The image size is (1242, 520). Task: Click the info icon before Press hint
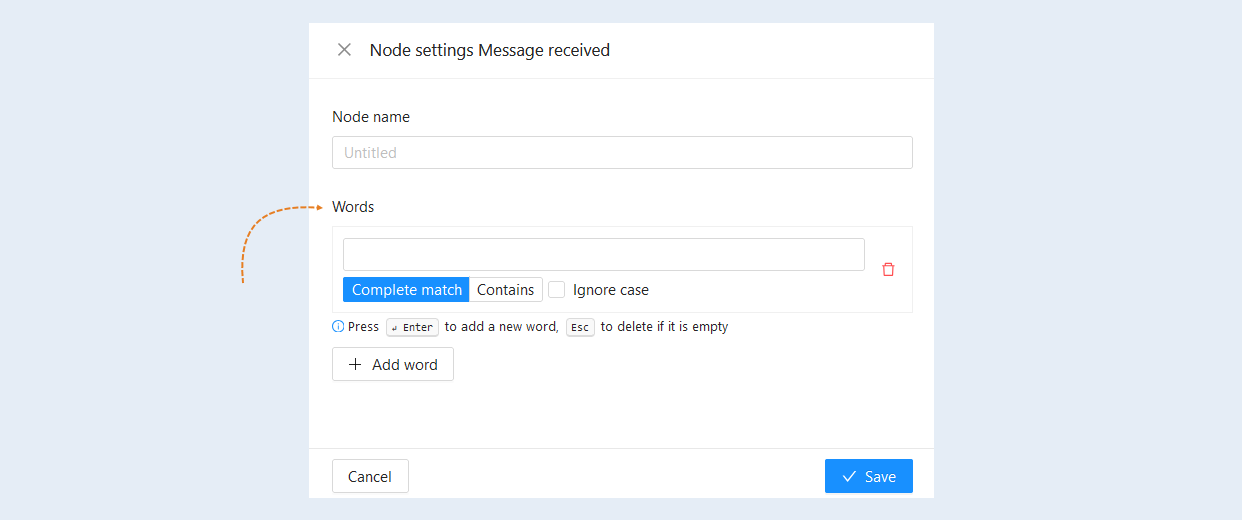(x=338, y=326)
